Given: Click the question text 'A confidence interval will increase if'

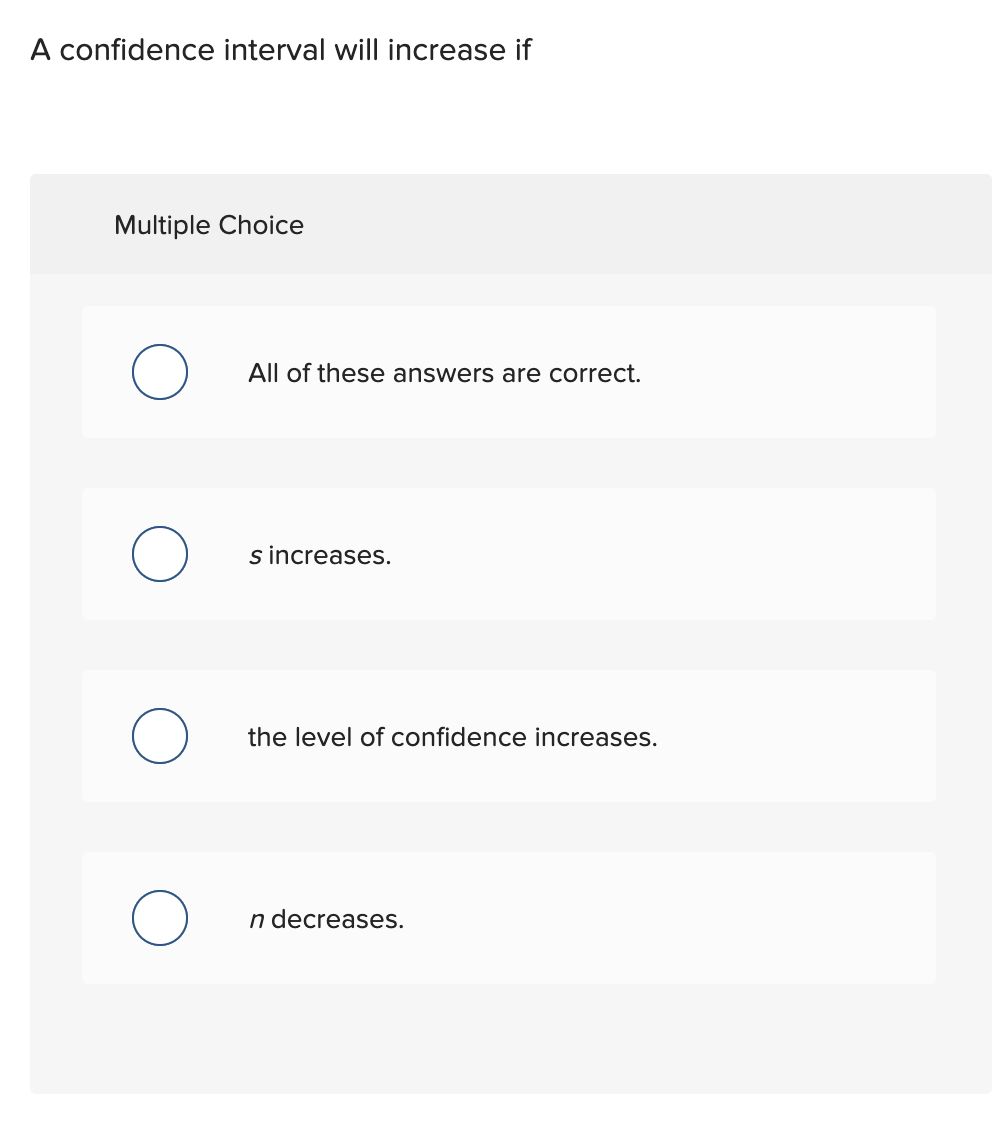Looking at the screenshot, I should (281, 49).
